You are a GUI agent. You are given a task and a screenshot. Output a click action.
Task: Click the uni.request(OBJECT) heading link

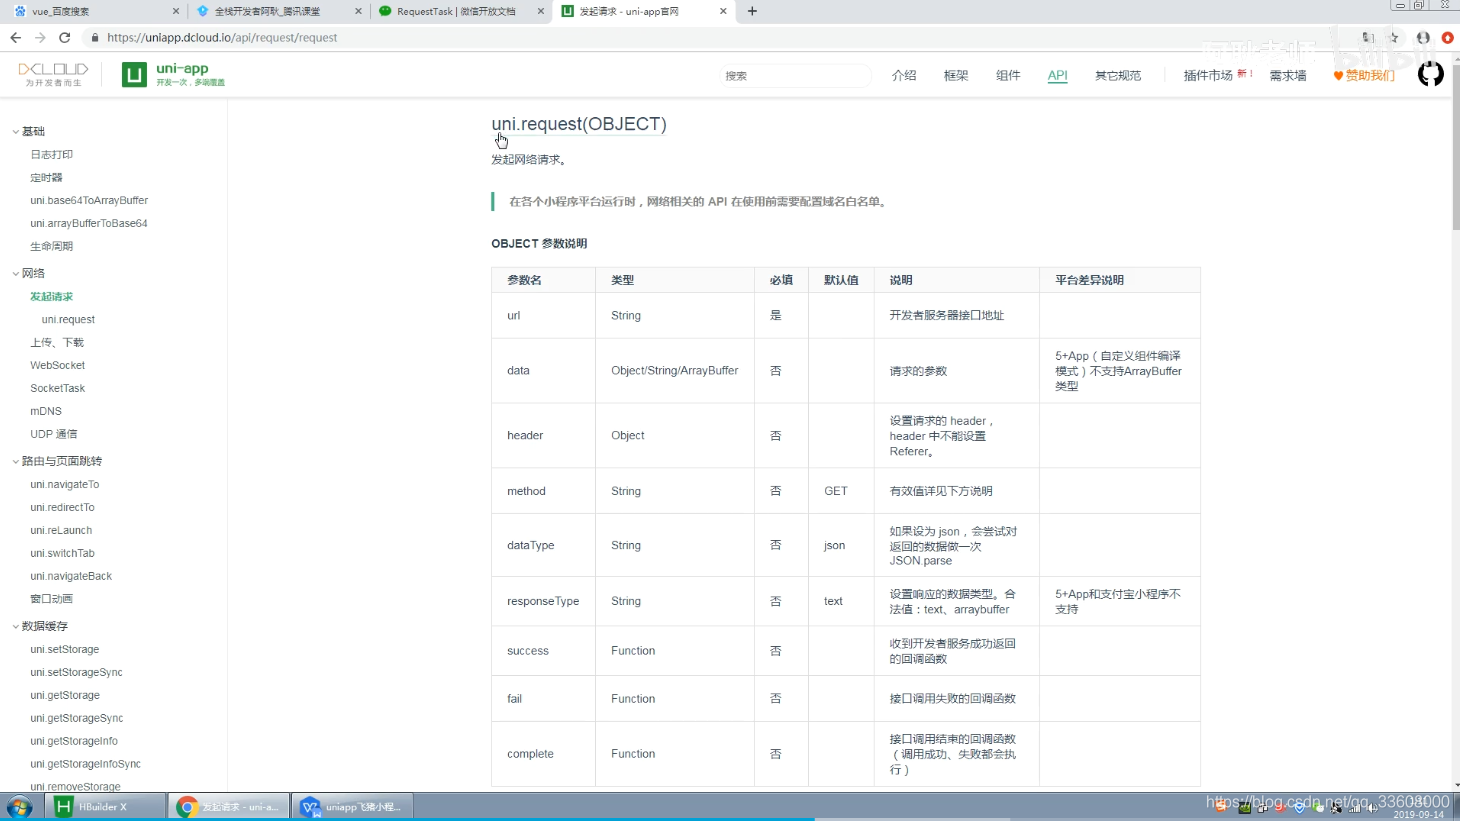coord(579,124)
